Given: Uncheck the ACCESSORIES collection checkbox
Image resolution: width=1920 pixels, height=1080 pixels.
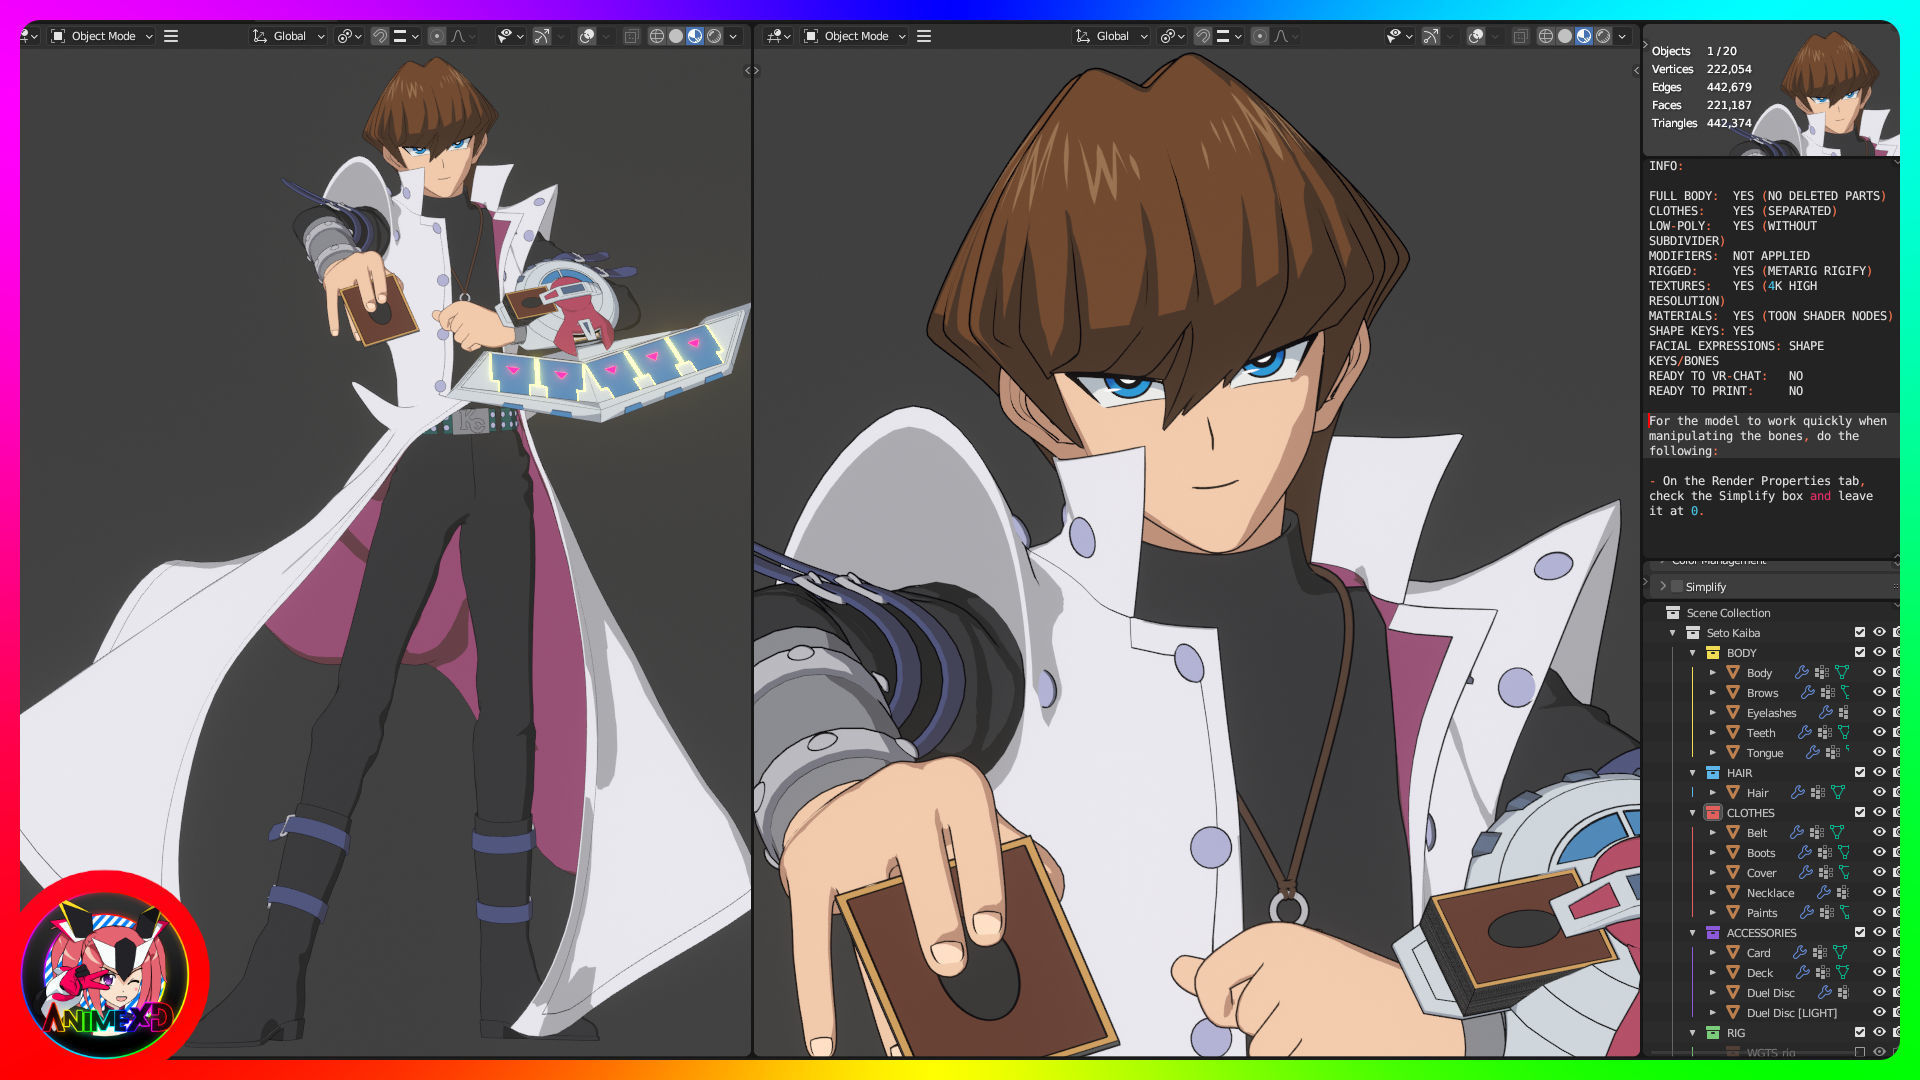Looking at the screenshot, I should click(1860, 932).
